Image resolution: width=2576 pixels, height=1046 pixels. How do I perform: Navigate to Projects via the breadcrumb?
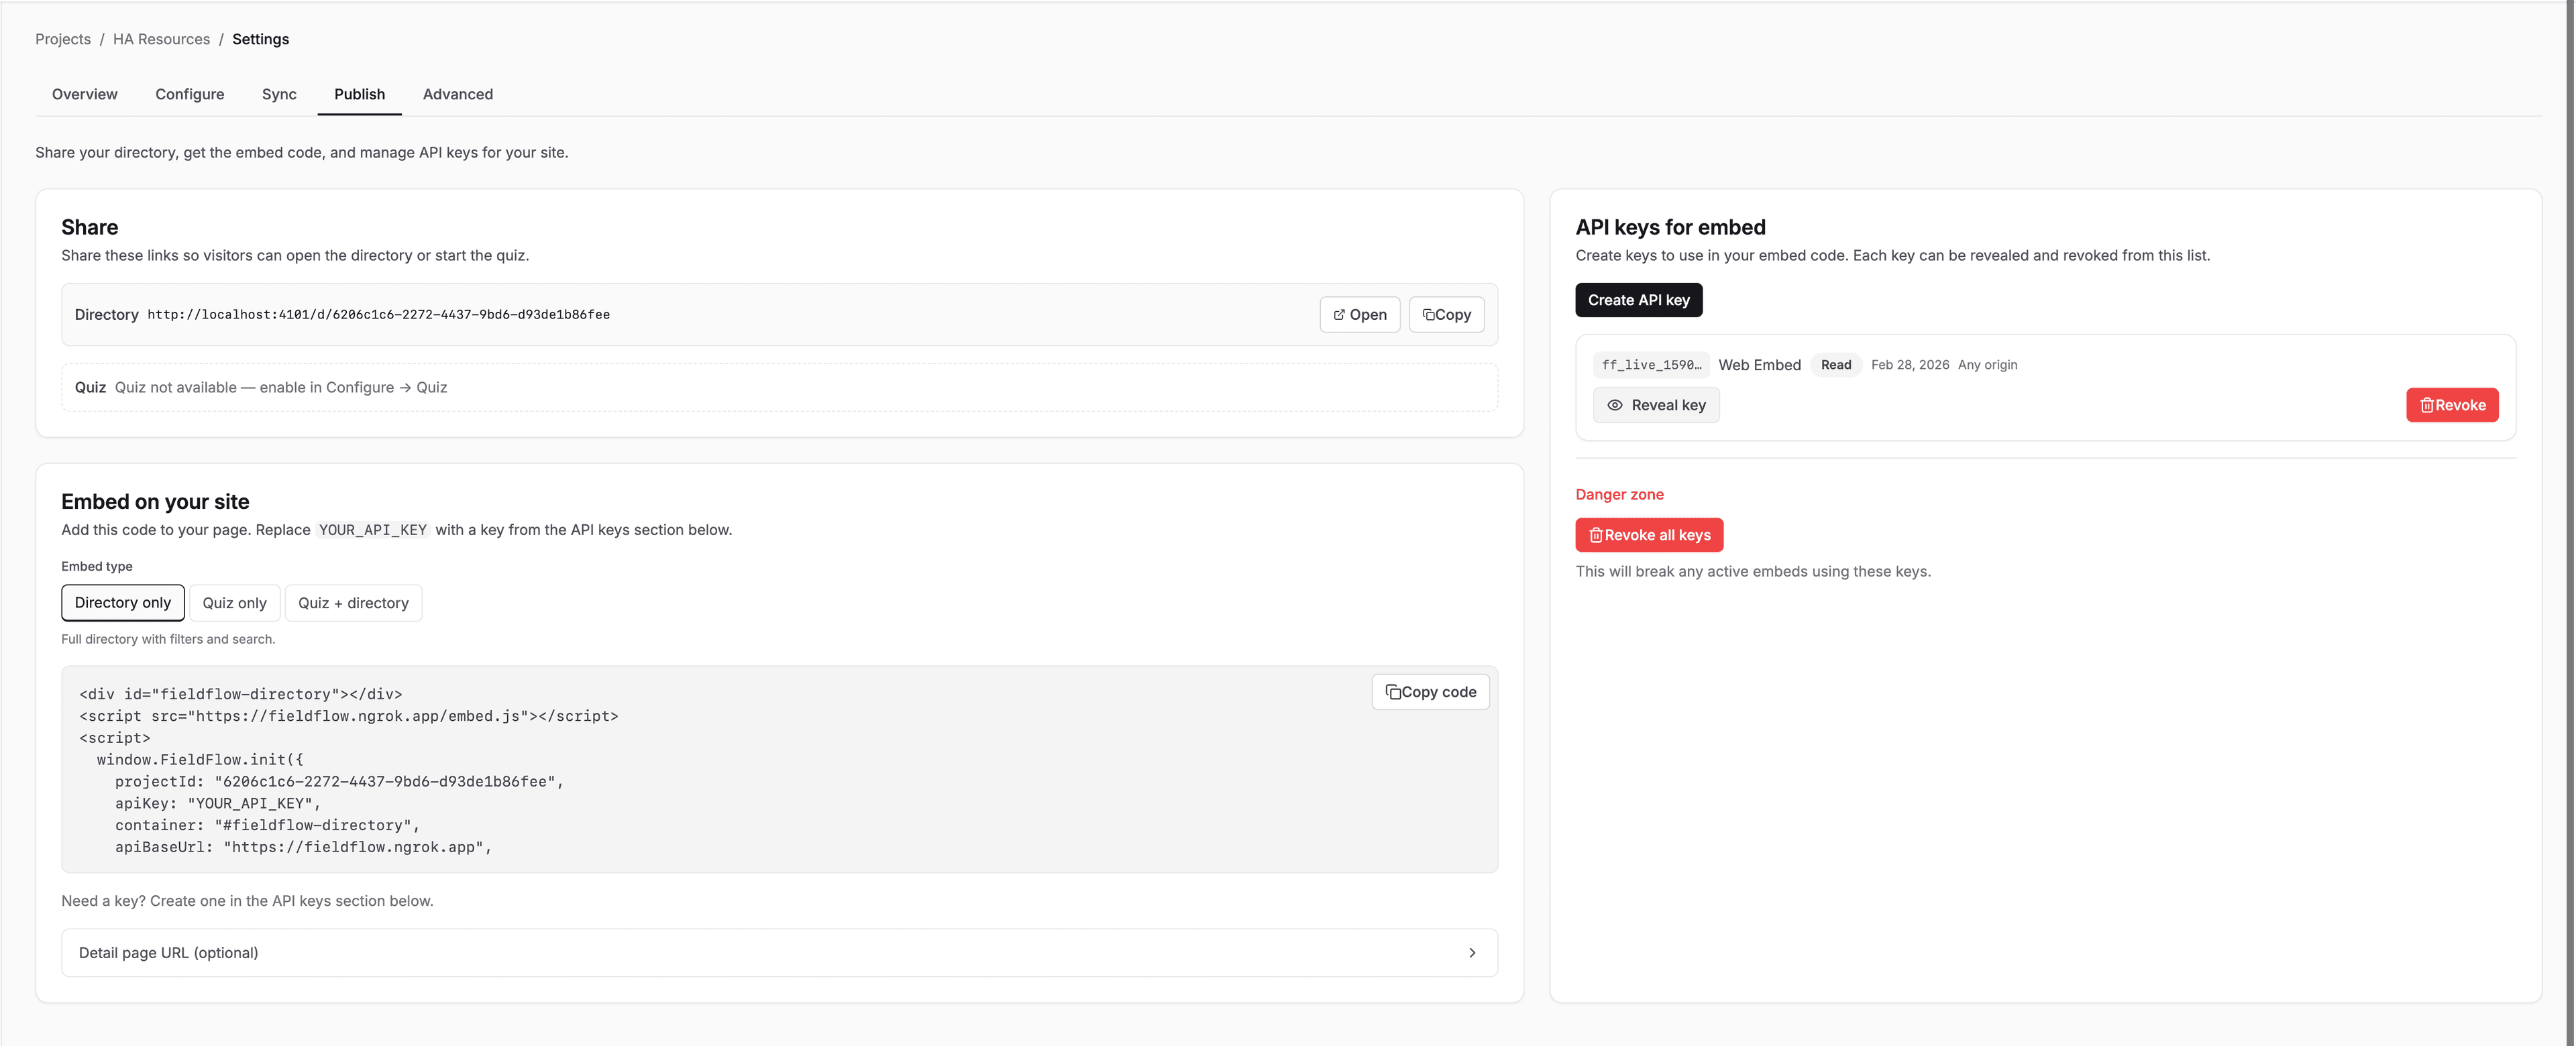coord(62,38)
